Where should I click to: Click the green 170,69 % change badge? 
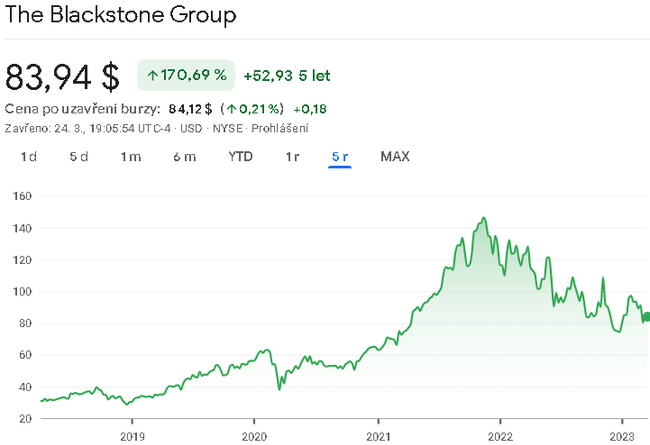coord(186,75)
